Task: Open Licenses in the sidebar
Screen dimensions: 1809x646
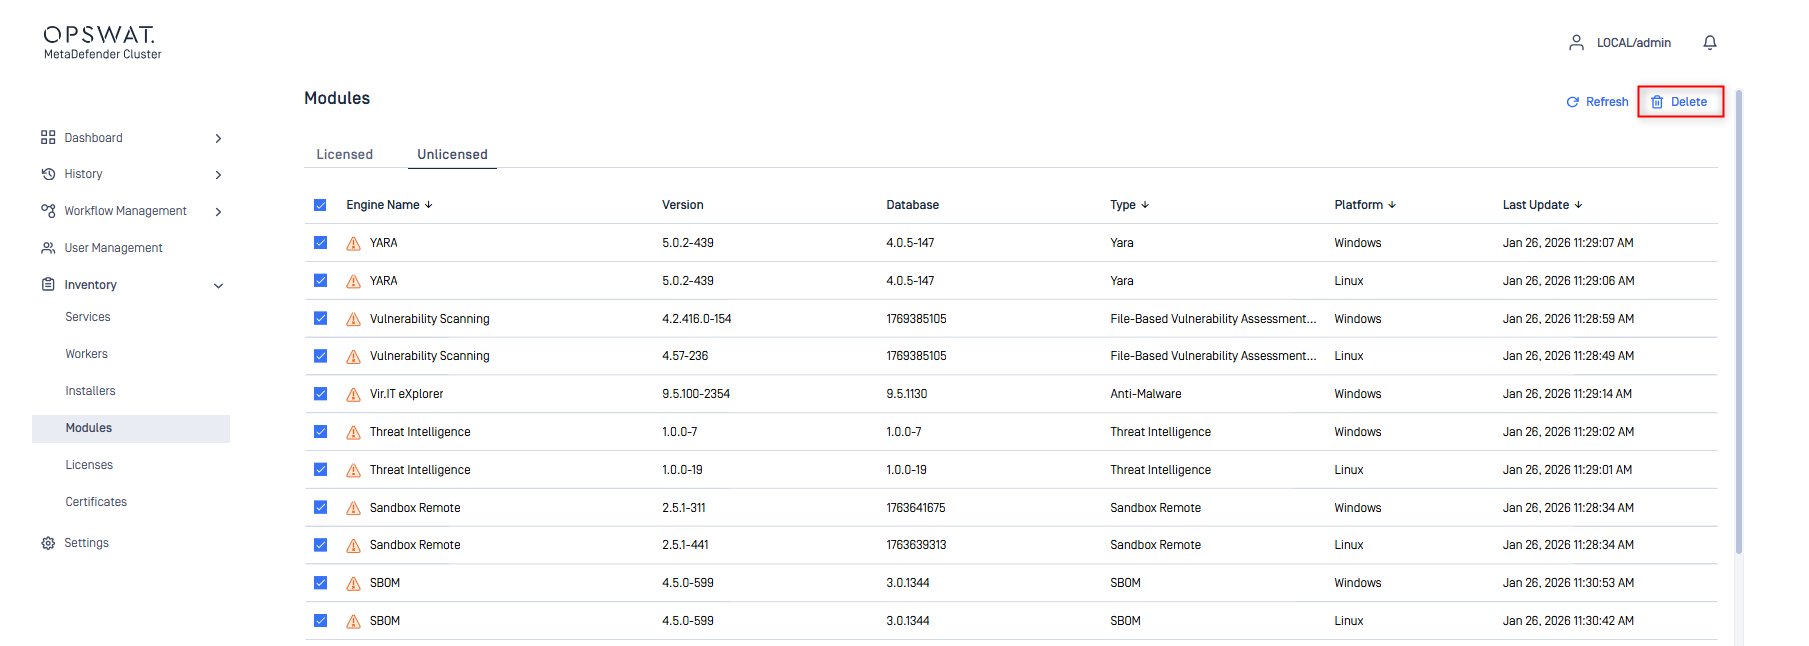Action: (x=89, y=465)
